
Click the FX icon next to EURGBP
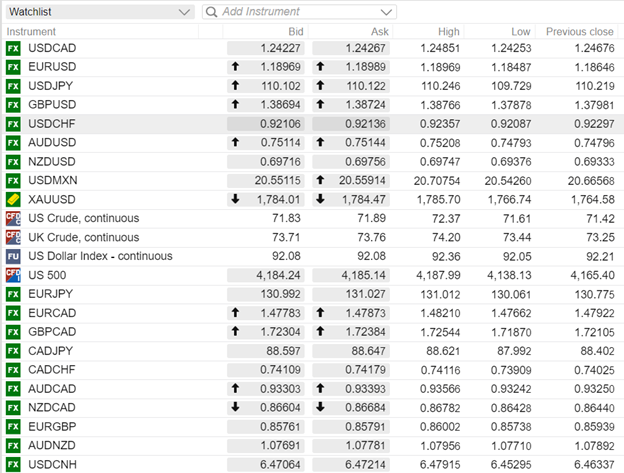click(x=13, y=426)
